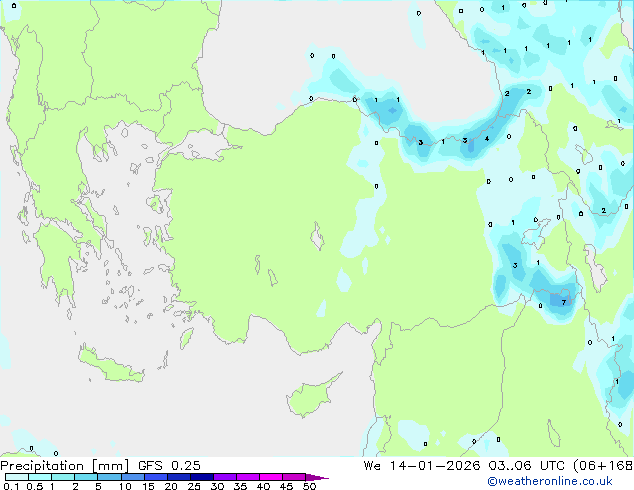The height and width of the screenshot is (490, 634).
Task: Pick the 15–20 mm legend color swatch
Action: click(x=155, y=477)
